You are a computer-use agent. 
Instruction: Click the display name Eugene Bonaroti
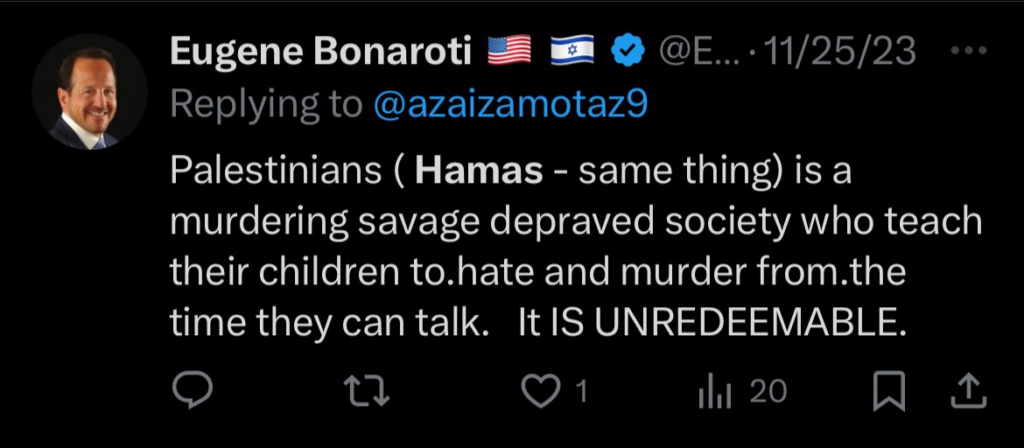click(x=322, y=50)
